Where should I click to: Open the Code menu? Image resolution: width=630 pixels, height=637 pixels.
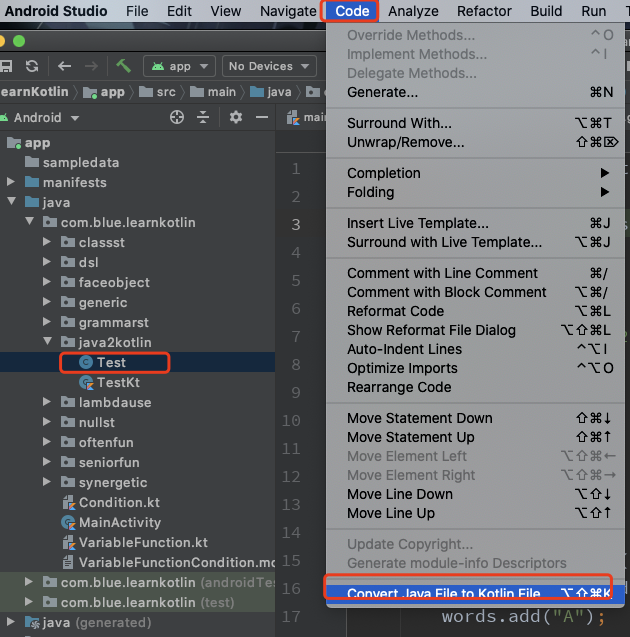[352, 11]
